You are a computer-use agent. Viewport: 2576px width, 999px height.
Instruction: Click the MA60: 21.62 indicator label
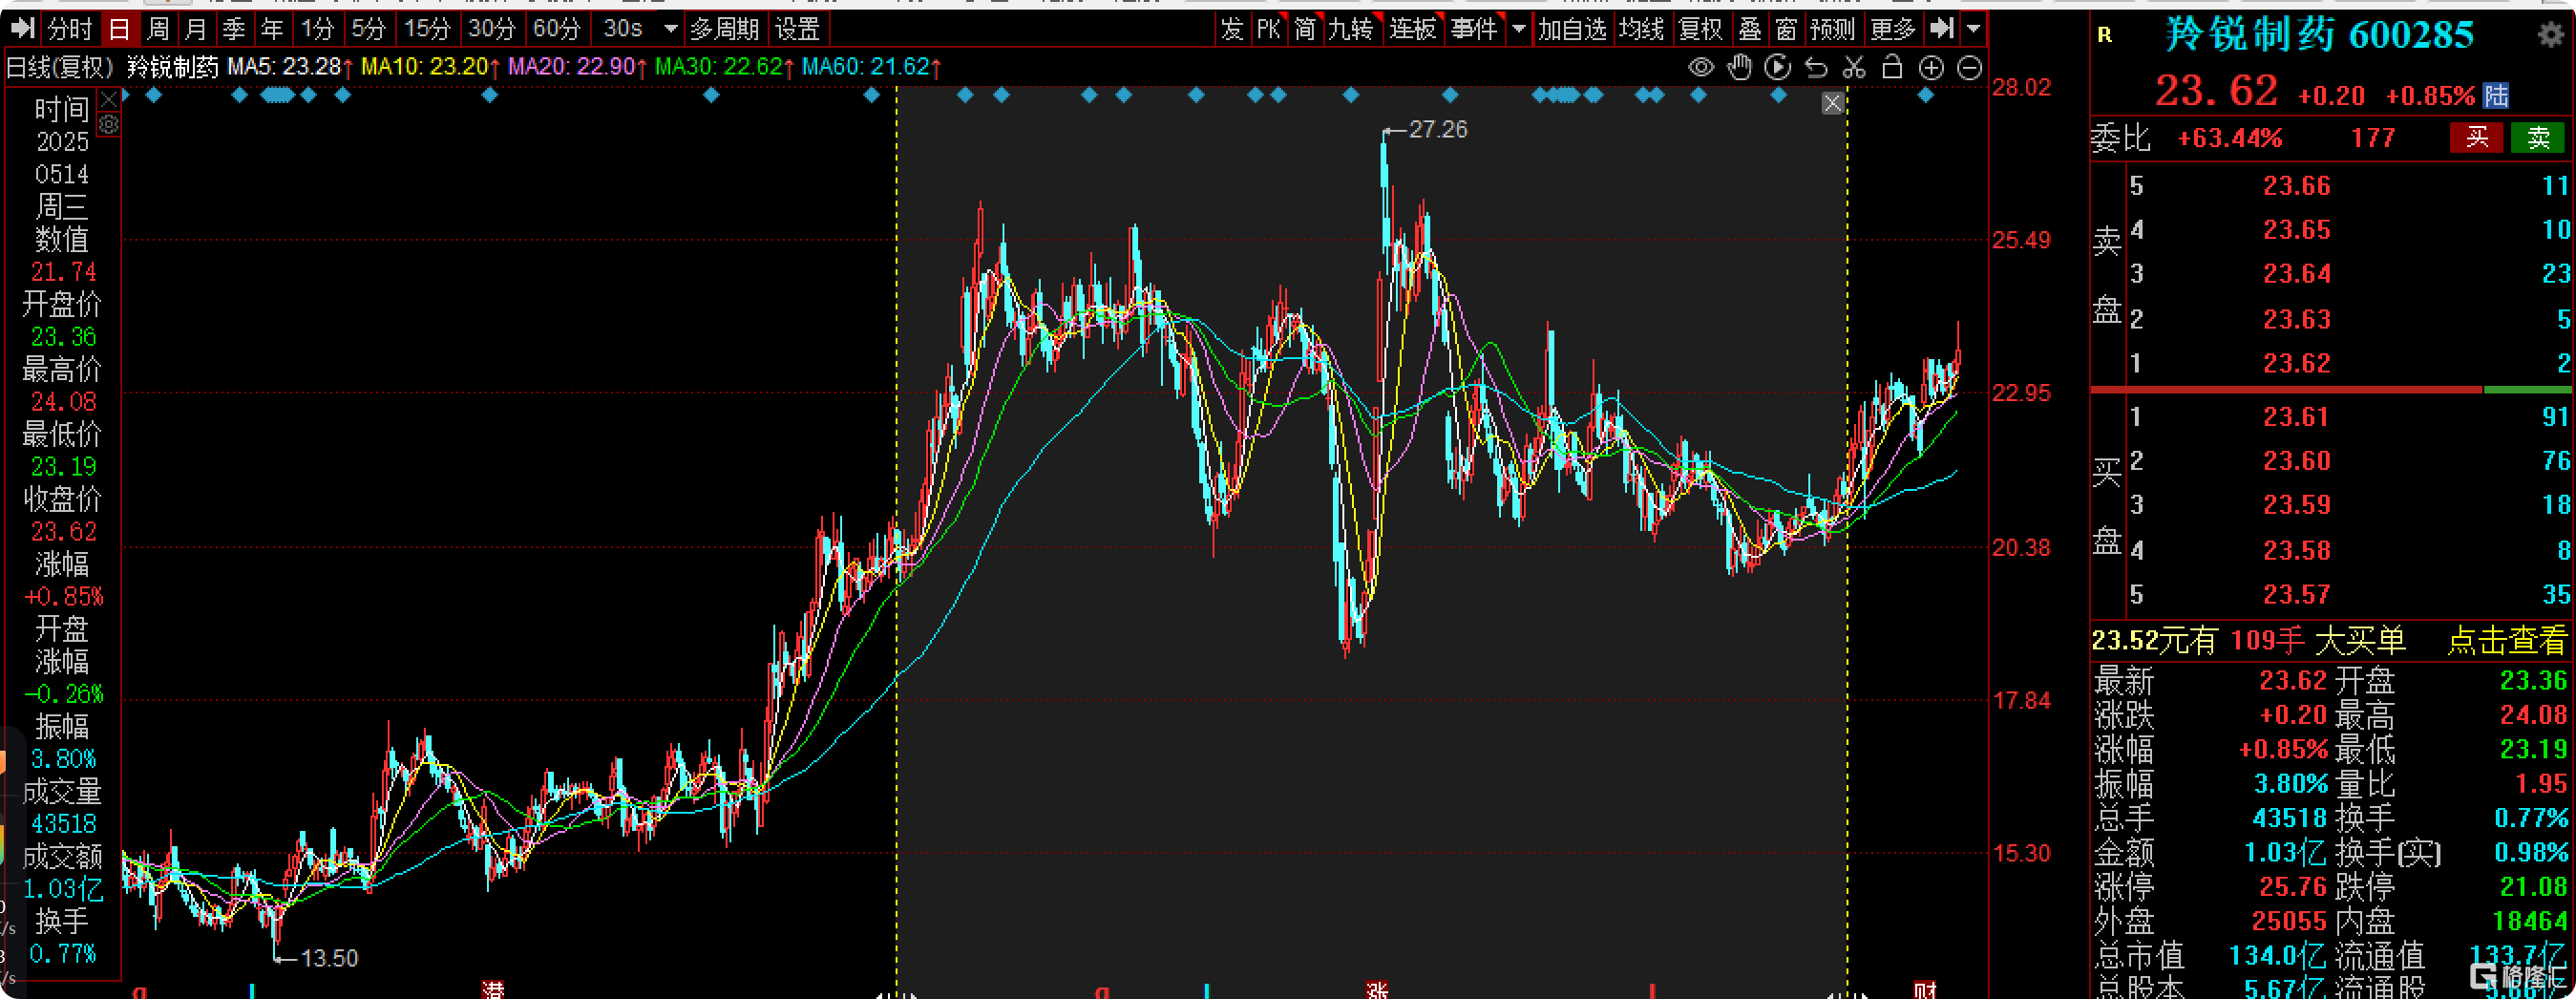[x=871, y=67]
